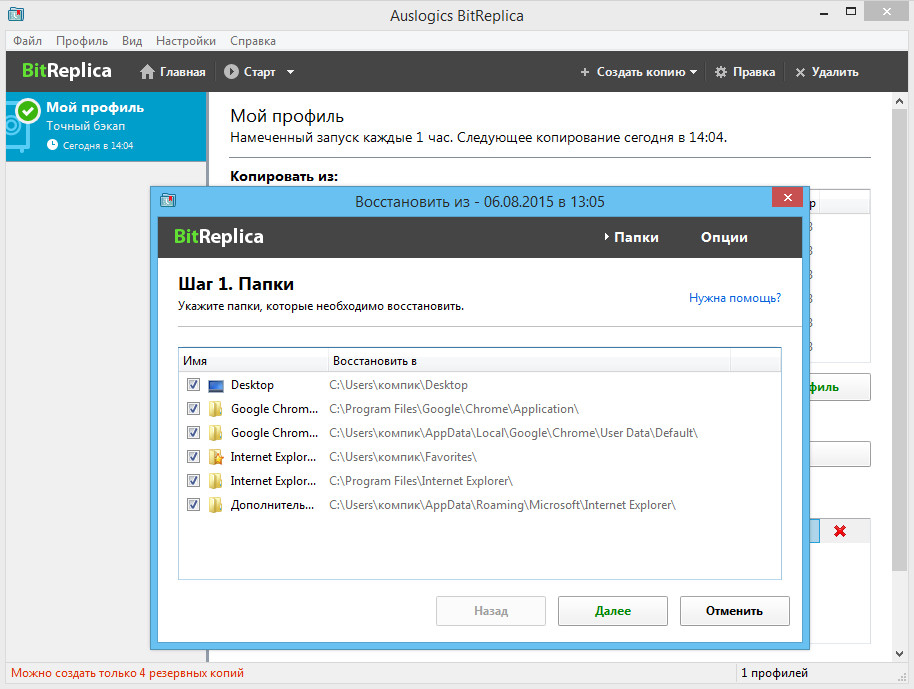The height and width of the screenshot is (689, 914).
Task: Click the red X delete icon
Action: pos(840,531)
